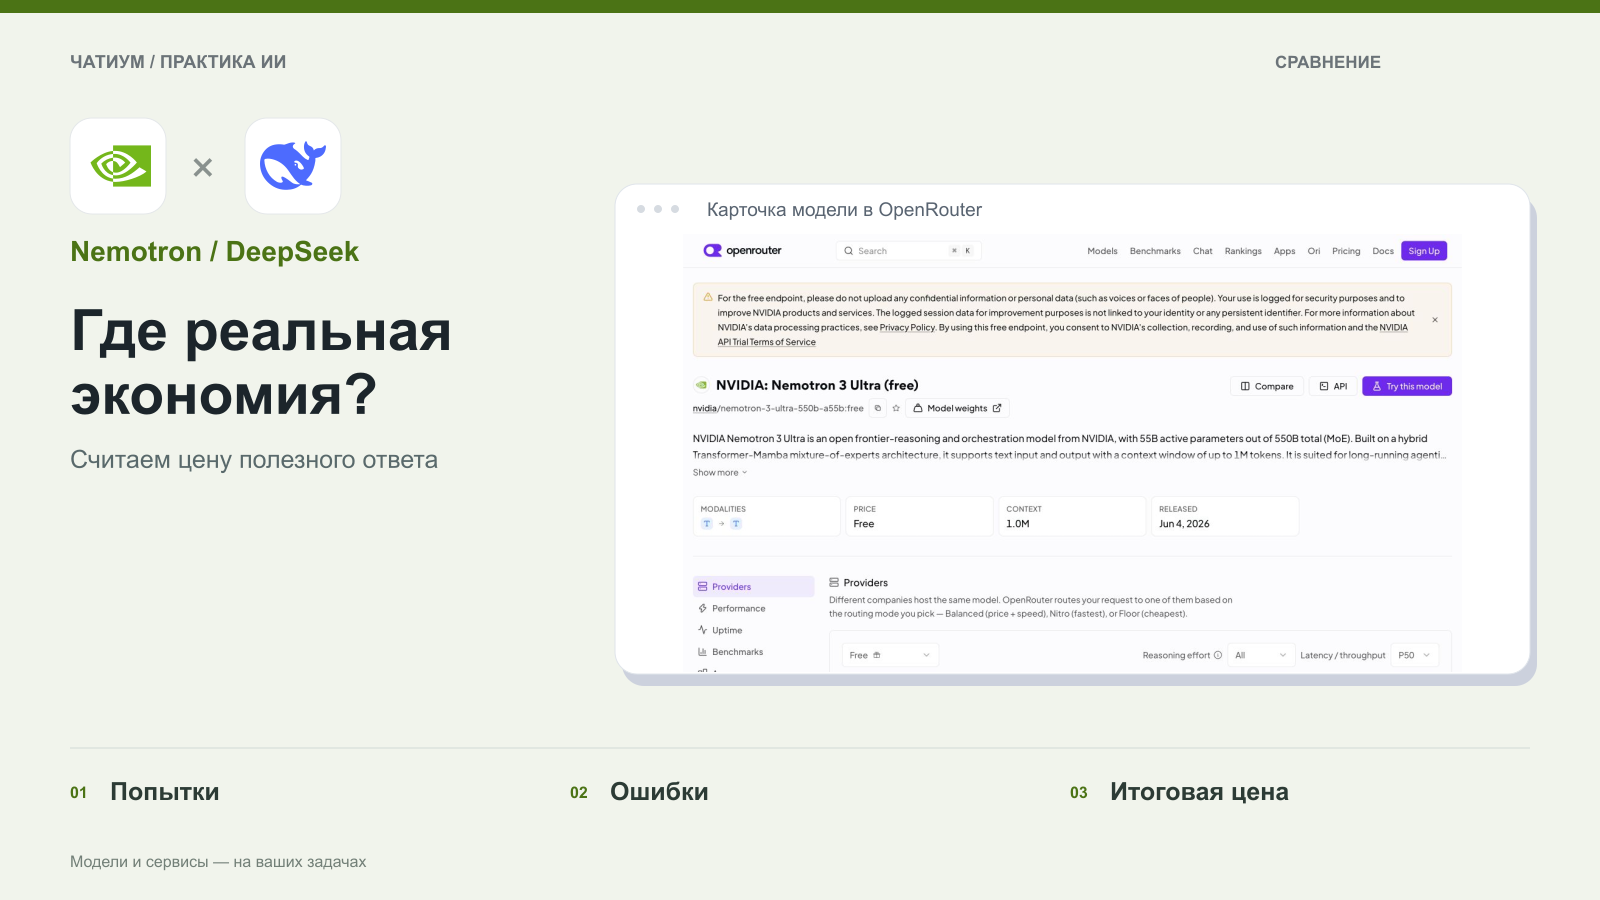Open Chat in the top navigation
Screen dimensions: 1600x900
[1203, 251]
